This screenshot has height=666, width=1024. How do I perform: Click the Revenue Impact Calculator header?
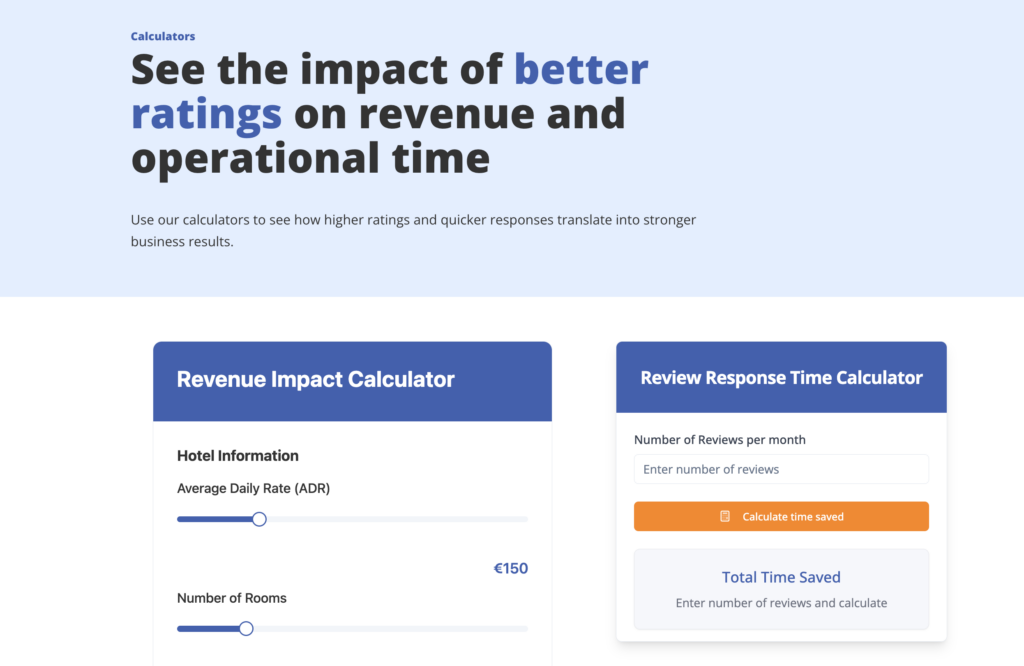pos(316,380)
